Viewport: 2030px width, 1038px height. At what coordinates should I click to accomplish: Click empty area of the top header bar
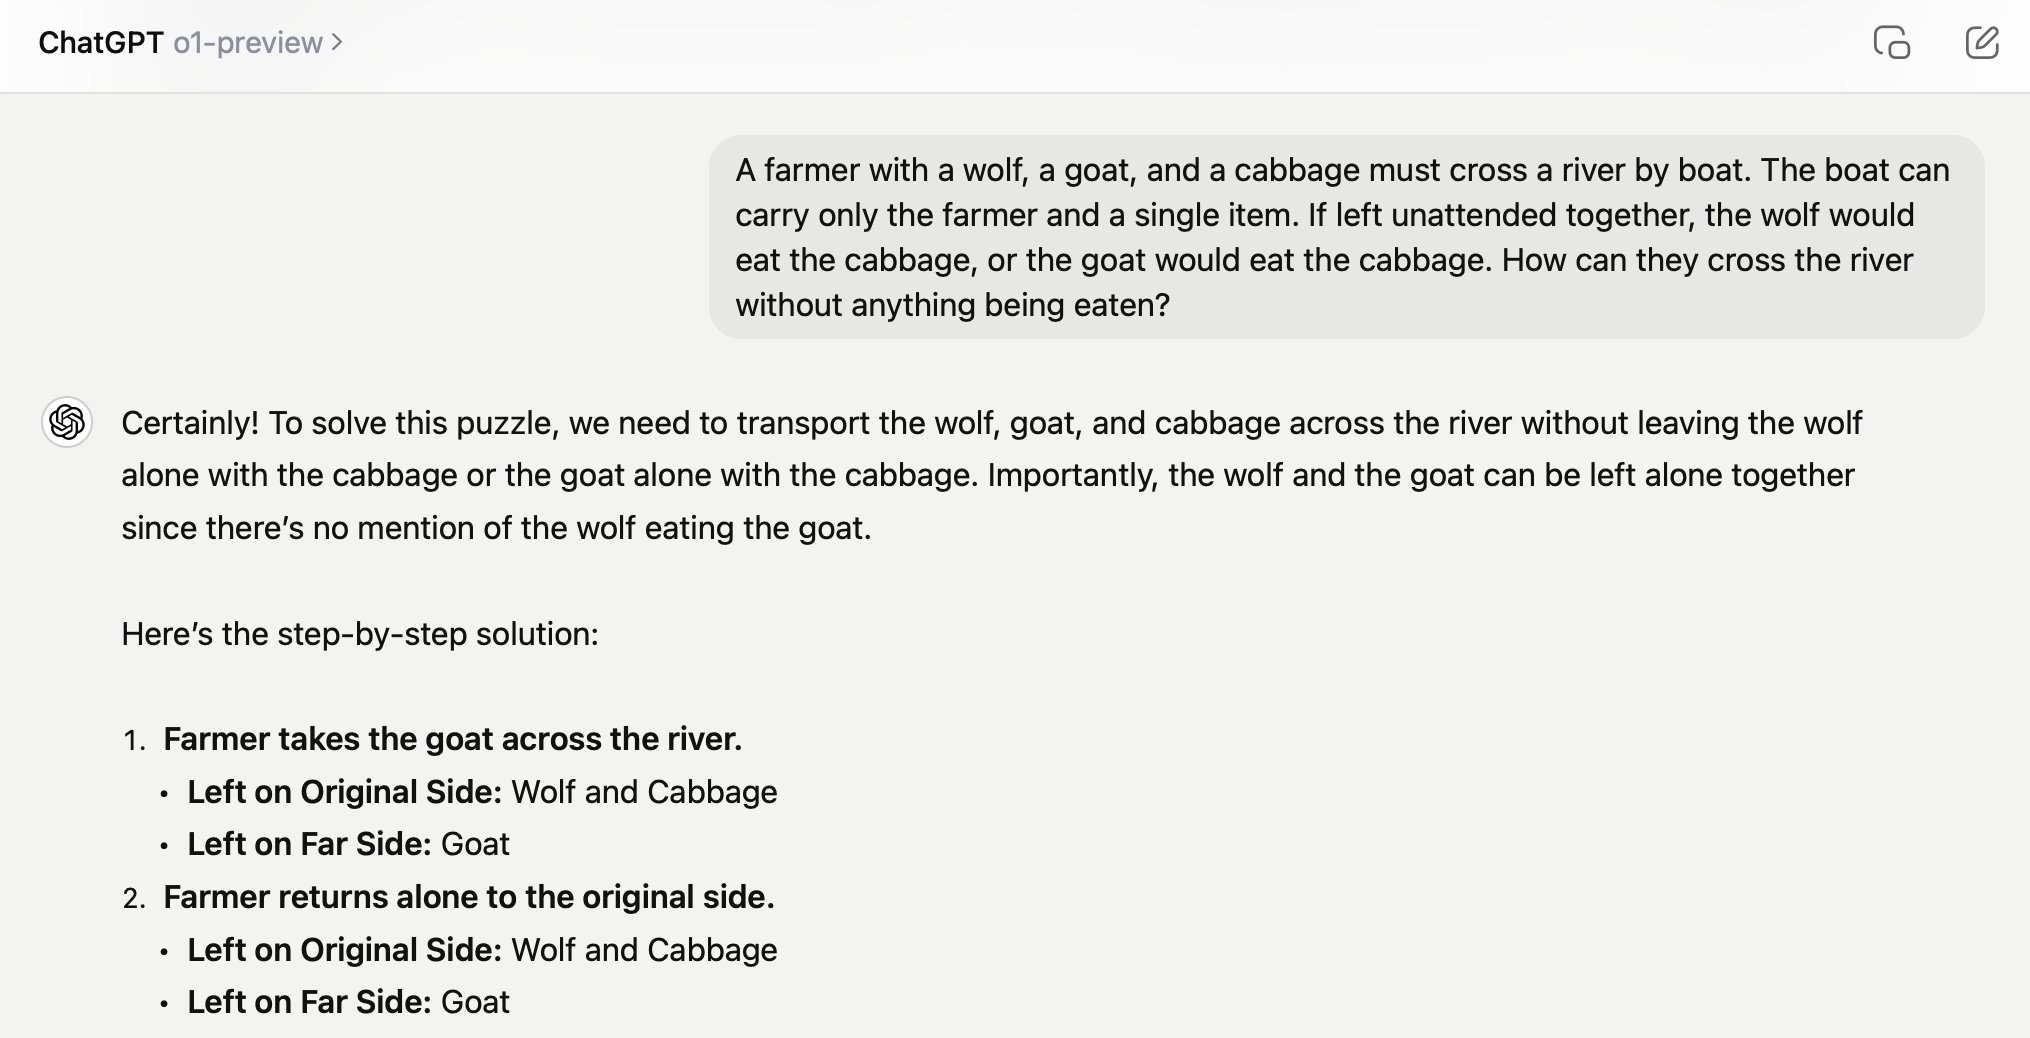click(1100, 45)
